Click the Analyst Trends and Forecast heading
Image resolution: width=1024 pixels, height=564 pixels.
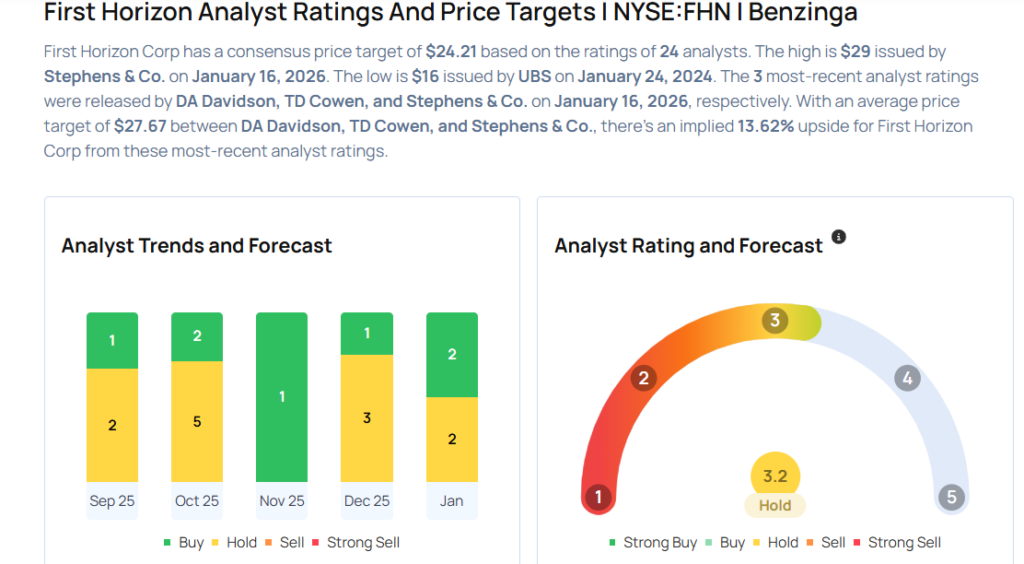[x=197, y=246]
